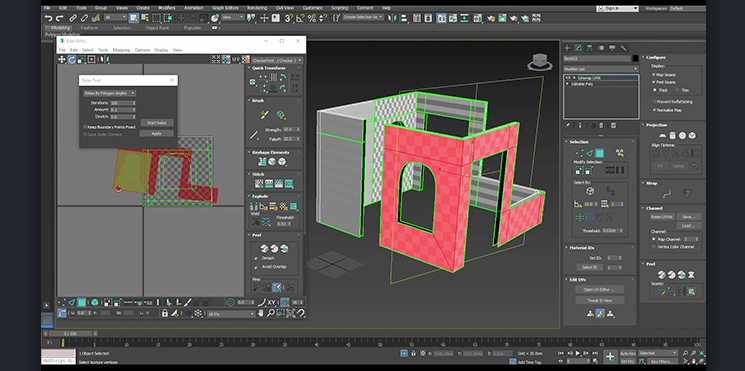The width and height of the screenshot is (745, 371).
Task: Open the All IDs dropdown in Edit UVWs
Action: point(231,314)
